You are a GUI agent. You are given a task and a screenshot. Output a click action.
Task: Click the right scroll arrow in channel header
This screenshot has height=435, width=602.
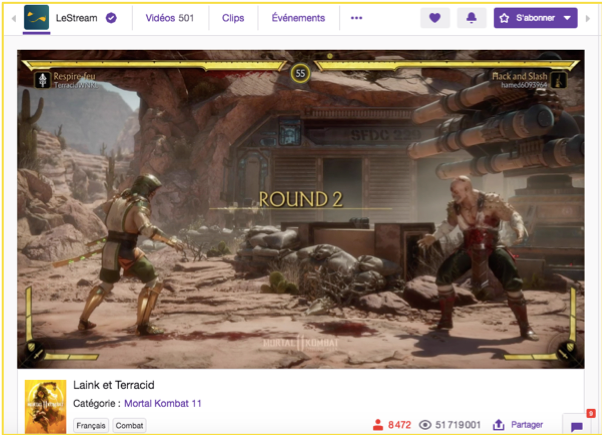point(588,18)
